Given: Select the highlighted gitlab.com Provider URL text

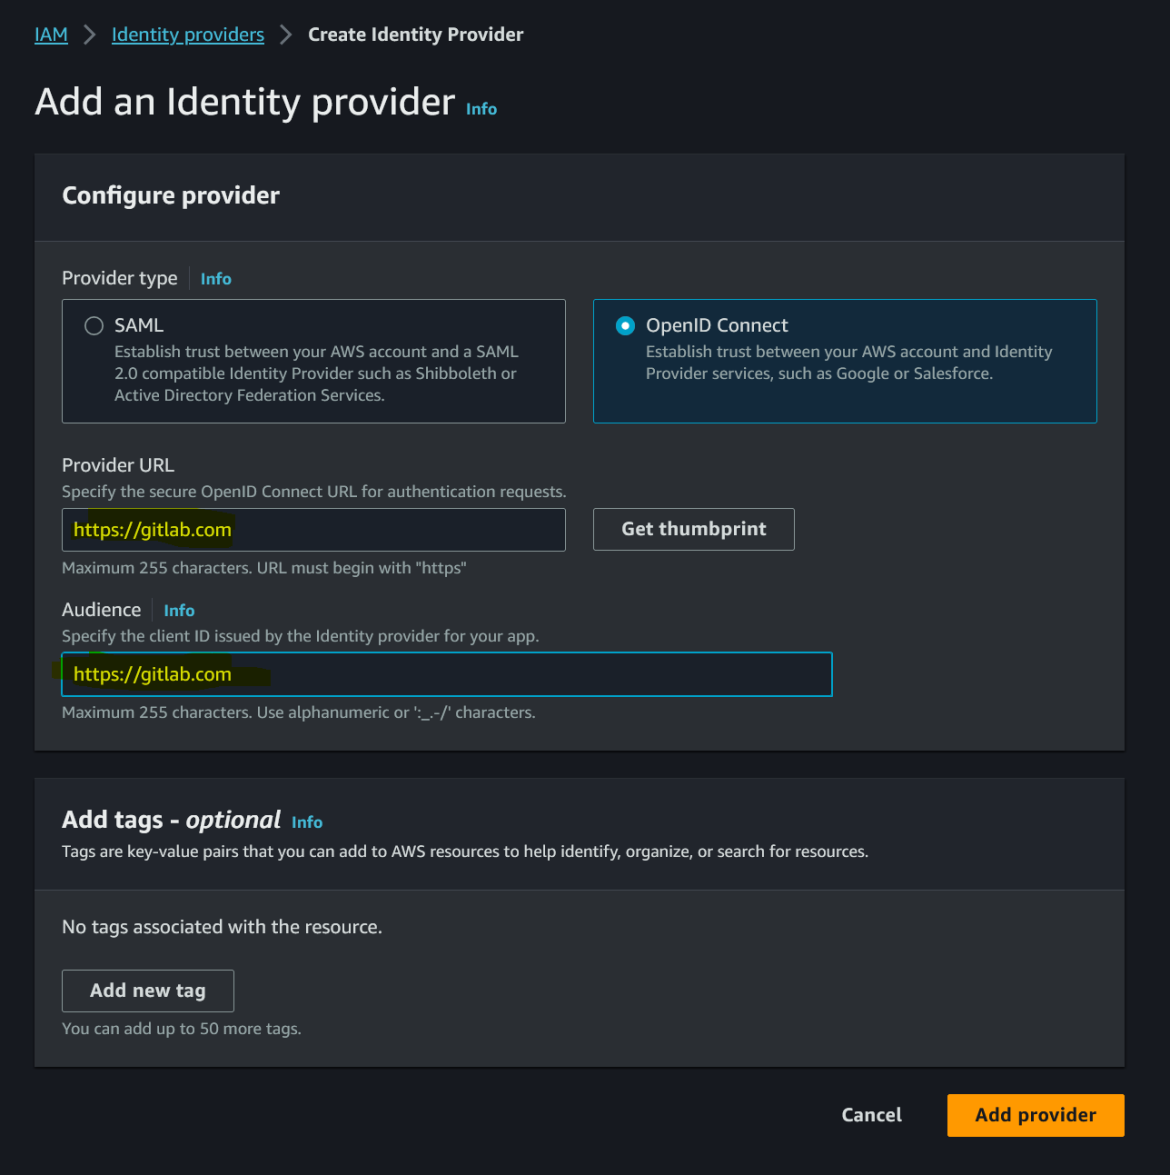Looking at the screenshot, I should click(x=150, y=529).
